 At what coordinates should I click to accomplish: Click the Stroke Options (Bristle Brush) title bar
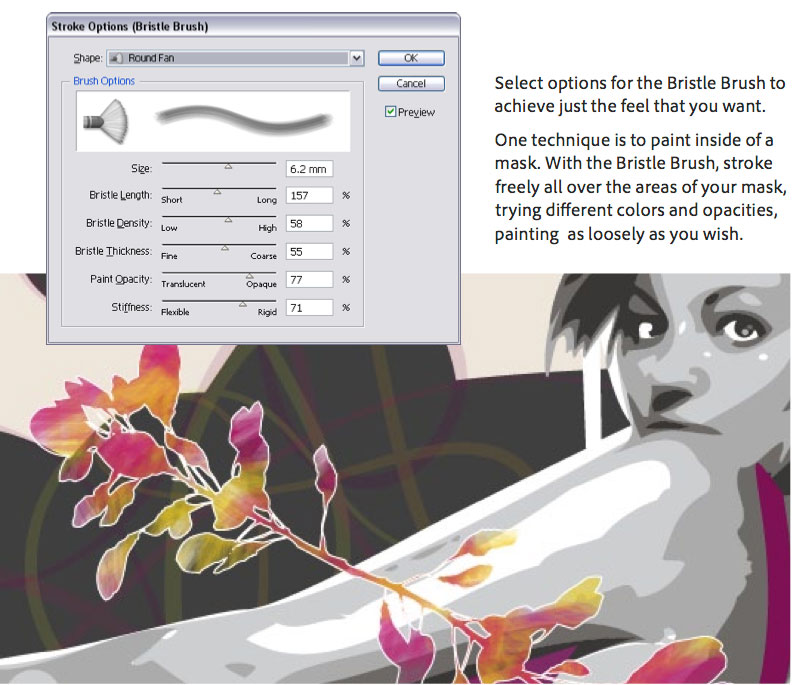coord(253,26)
